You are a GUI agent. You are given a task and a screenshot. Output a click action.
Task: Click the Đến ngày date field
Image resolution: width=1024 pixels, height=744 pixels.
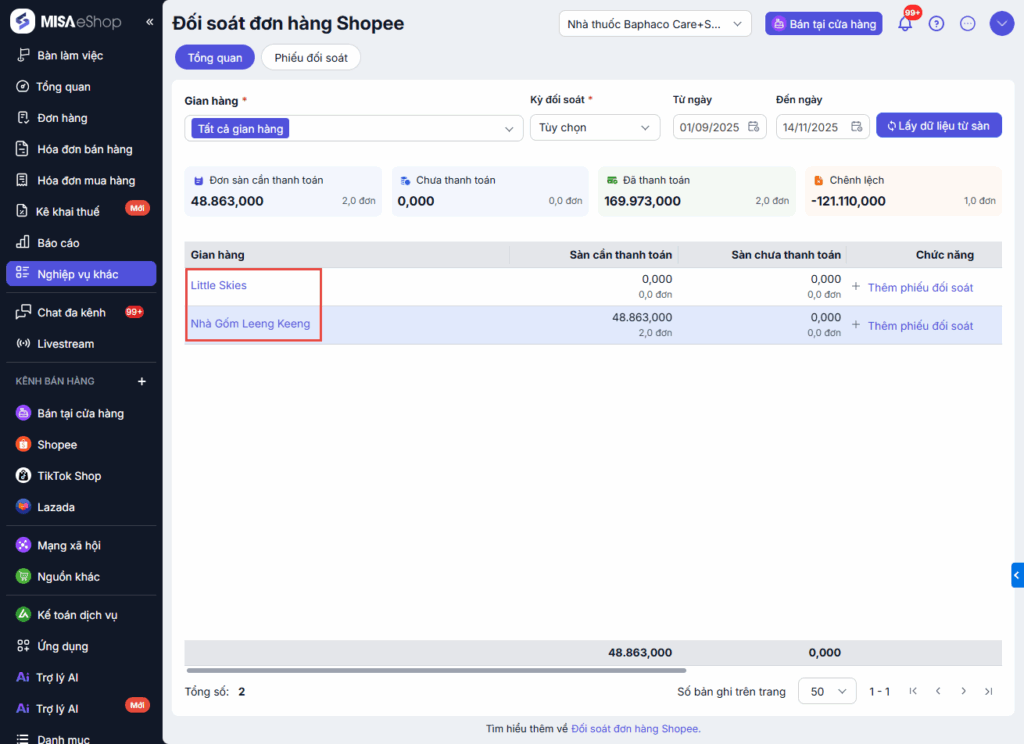tap(822, 127)
